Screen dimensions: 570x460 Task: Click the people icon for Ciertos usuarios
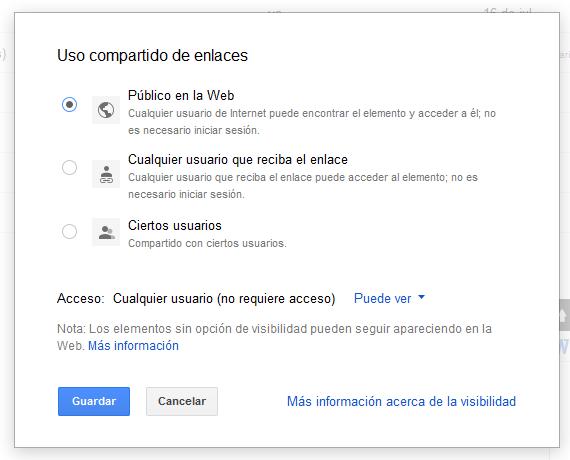106,232
